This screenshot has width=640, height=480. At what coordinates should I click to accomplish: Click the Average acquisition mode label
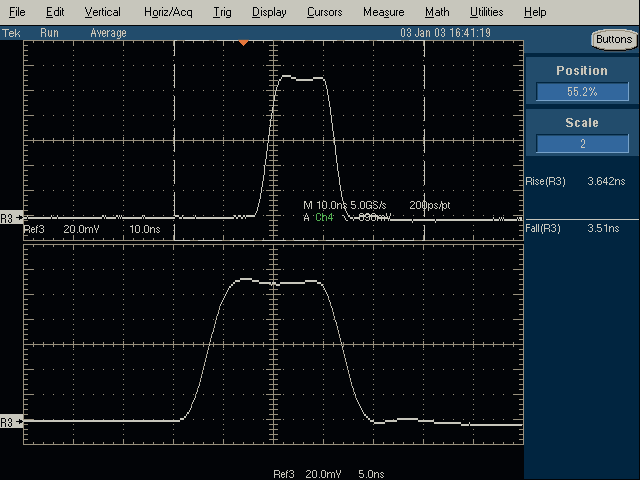click(108, 33)
